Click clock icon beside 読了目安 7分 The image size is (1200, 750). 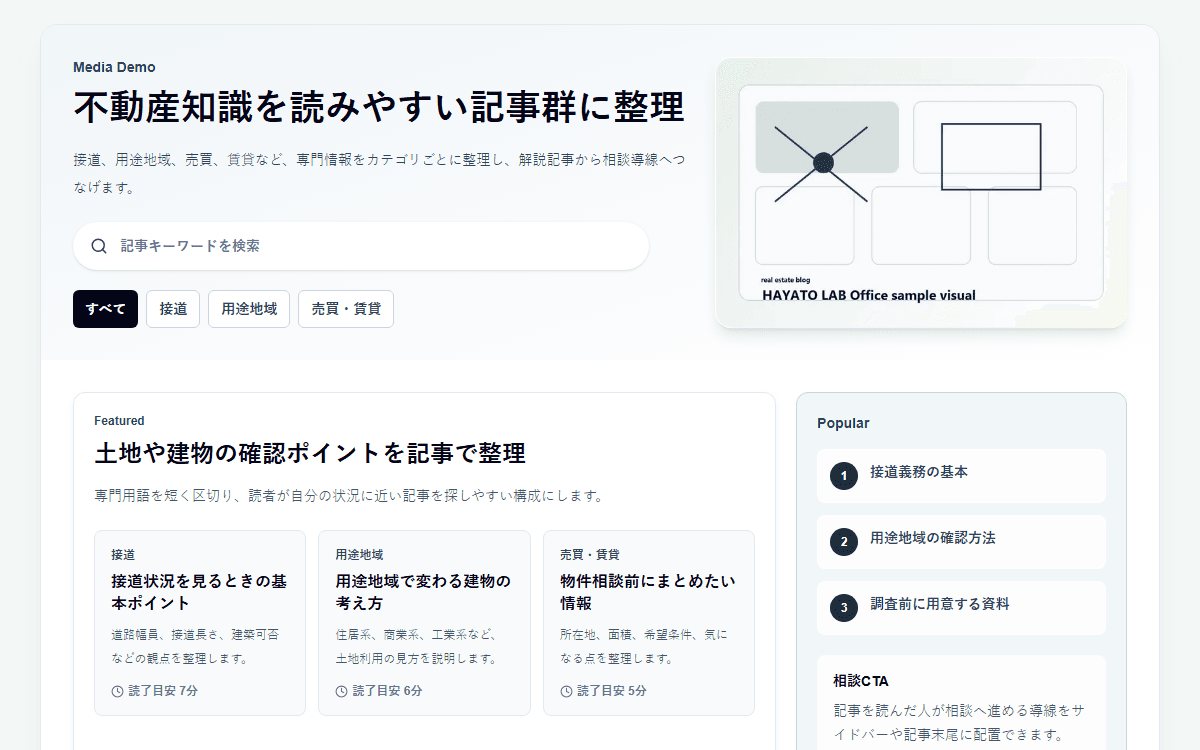point(117,691)
